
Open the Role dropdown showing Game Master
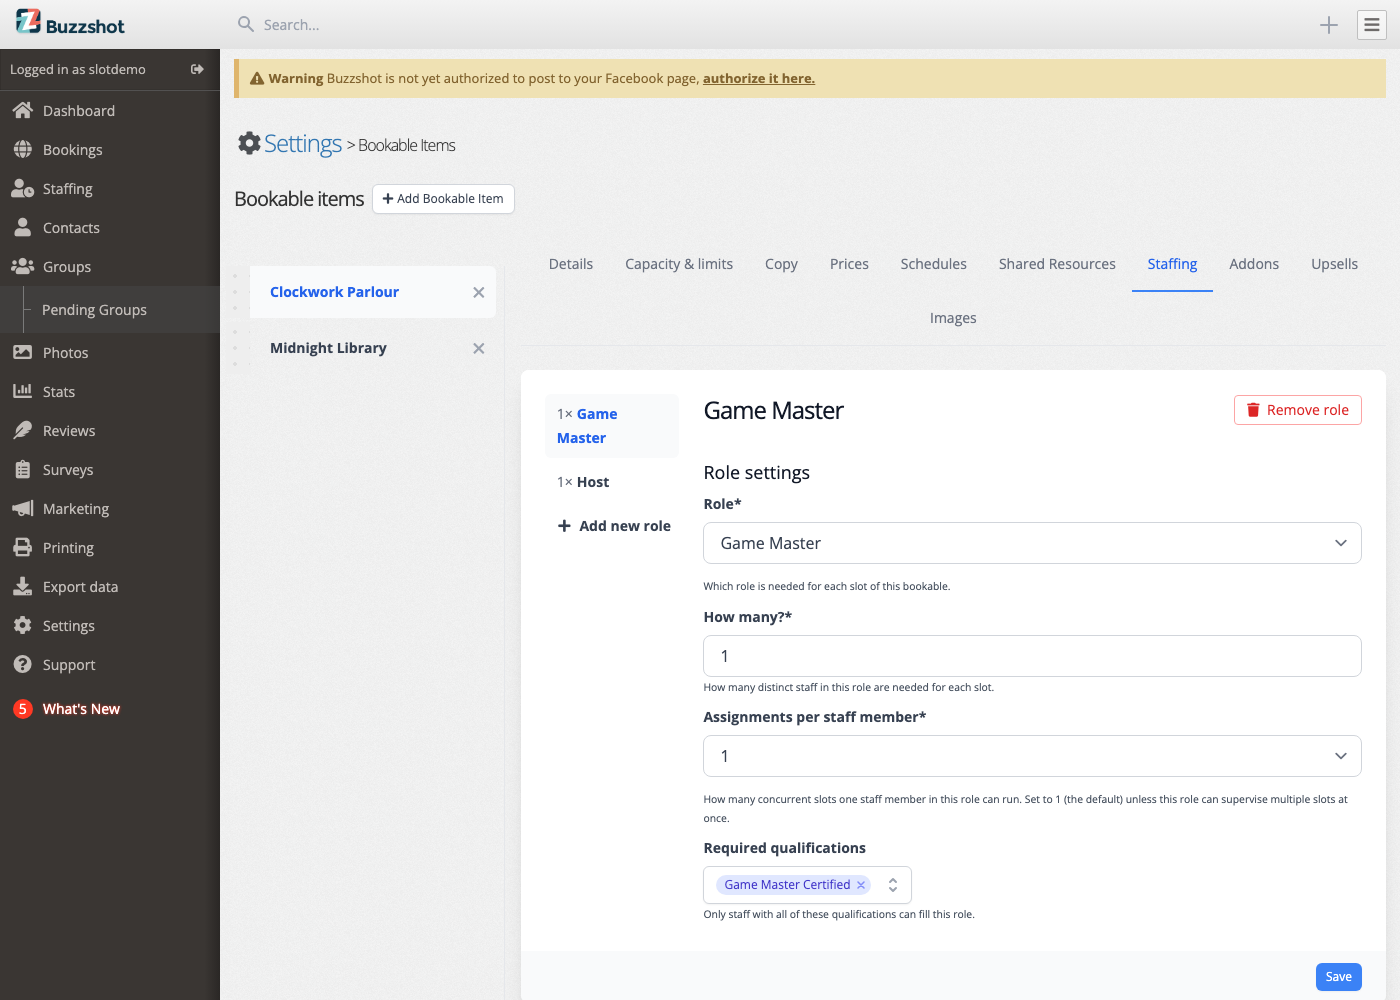click(1032, 543)
